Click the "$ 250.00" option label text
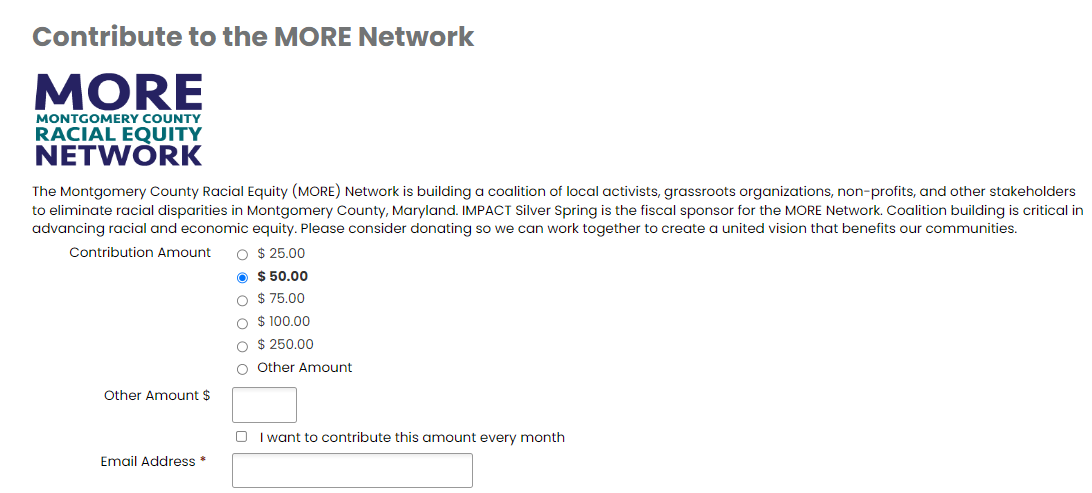Screen dimensions: 1092x493 [x=285, y=345]
